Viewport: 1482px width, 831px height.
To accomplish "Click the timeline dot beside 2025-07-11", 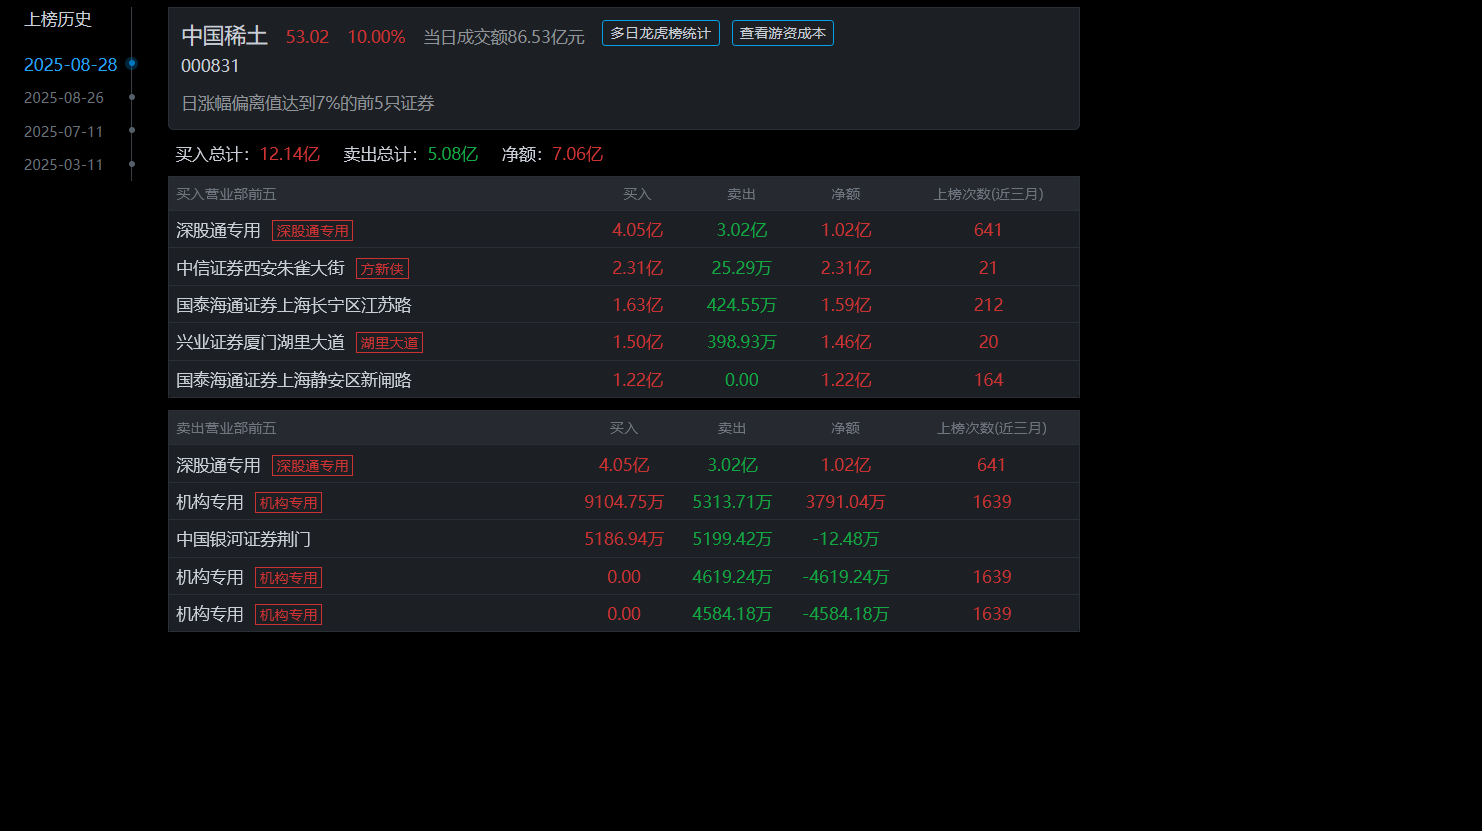I will [132, 130].
